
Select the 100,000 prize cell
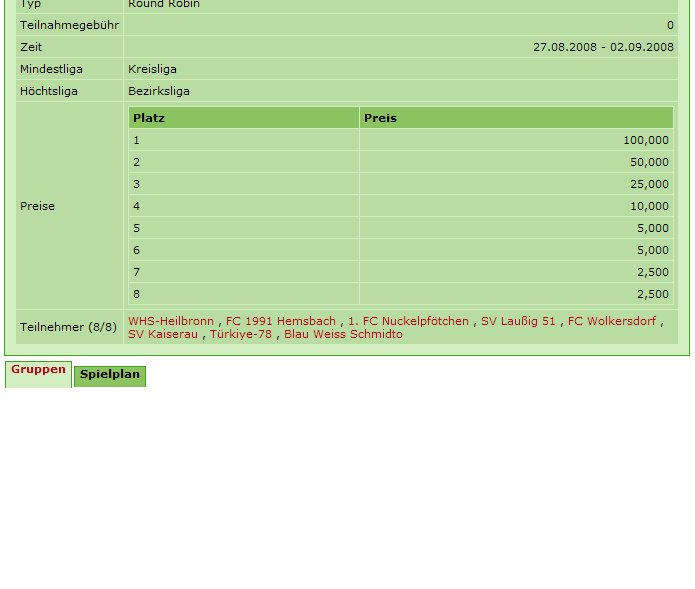tap(645, 140)
